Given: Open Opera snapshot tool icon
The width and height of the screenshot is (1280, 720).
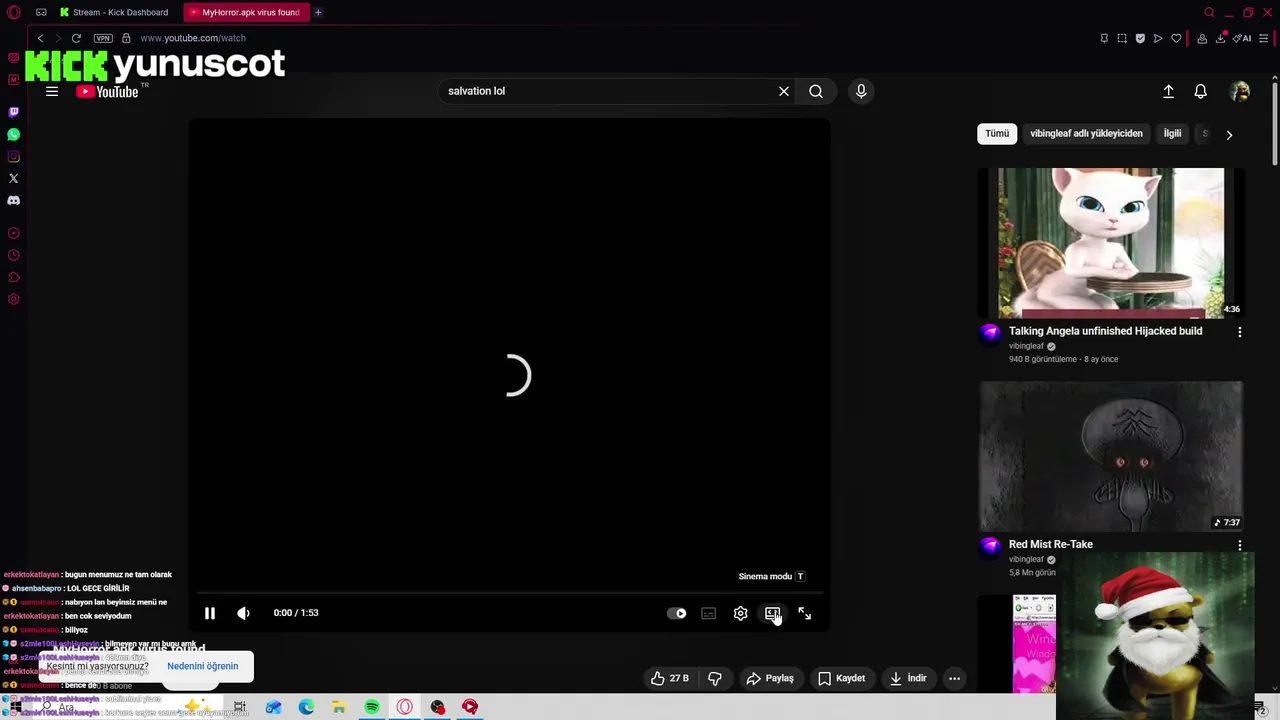Looking at the screenshot, I should [x=1122, y=38].
